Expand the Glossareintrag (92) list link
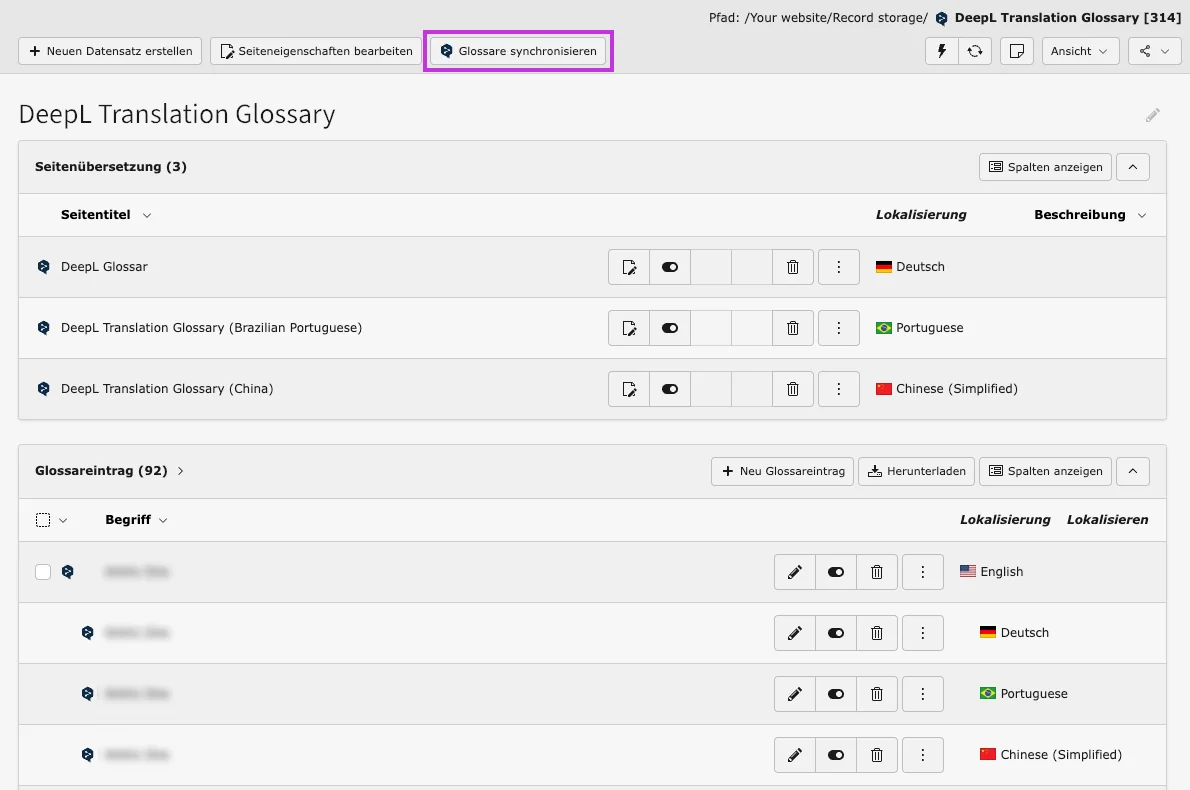1190x790 pixels. click(180, 470)
